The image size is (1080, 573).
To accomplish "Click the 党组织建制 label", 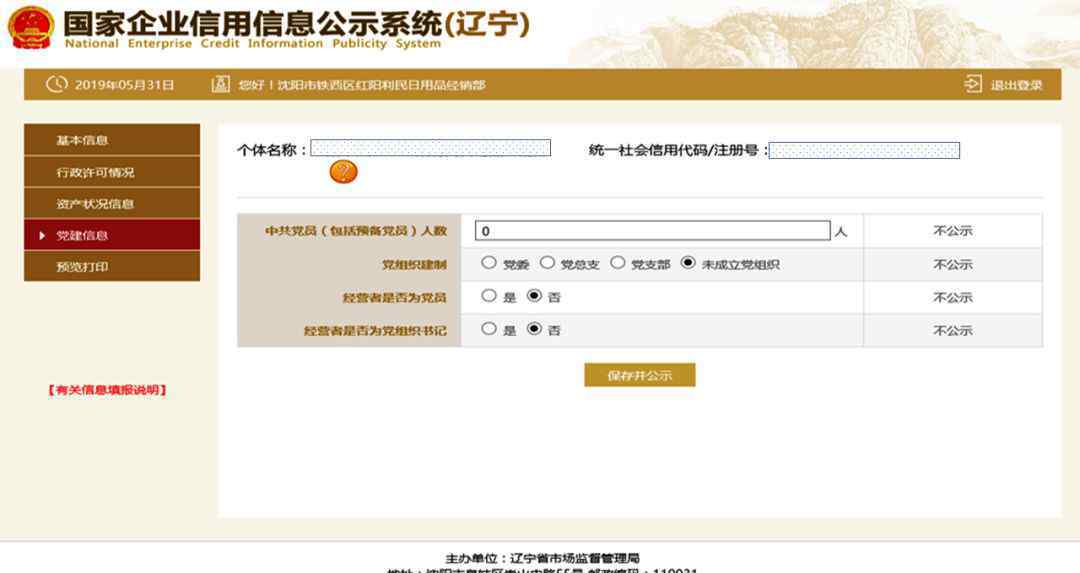I will click(x=415, y=264).
